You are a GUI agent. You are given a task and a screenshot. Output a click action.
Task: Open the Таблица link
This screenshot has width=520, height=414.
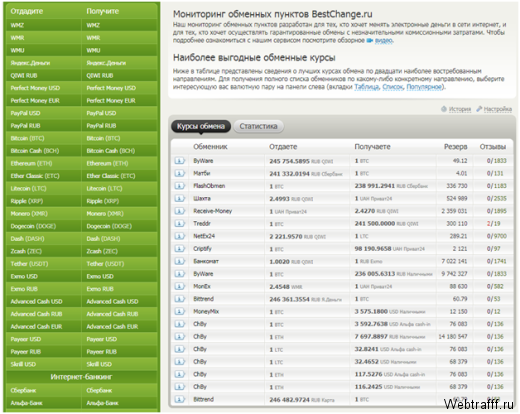(366, 87)
